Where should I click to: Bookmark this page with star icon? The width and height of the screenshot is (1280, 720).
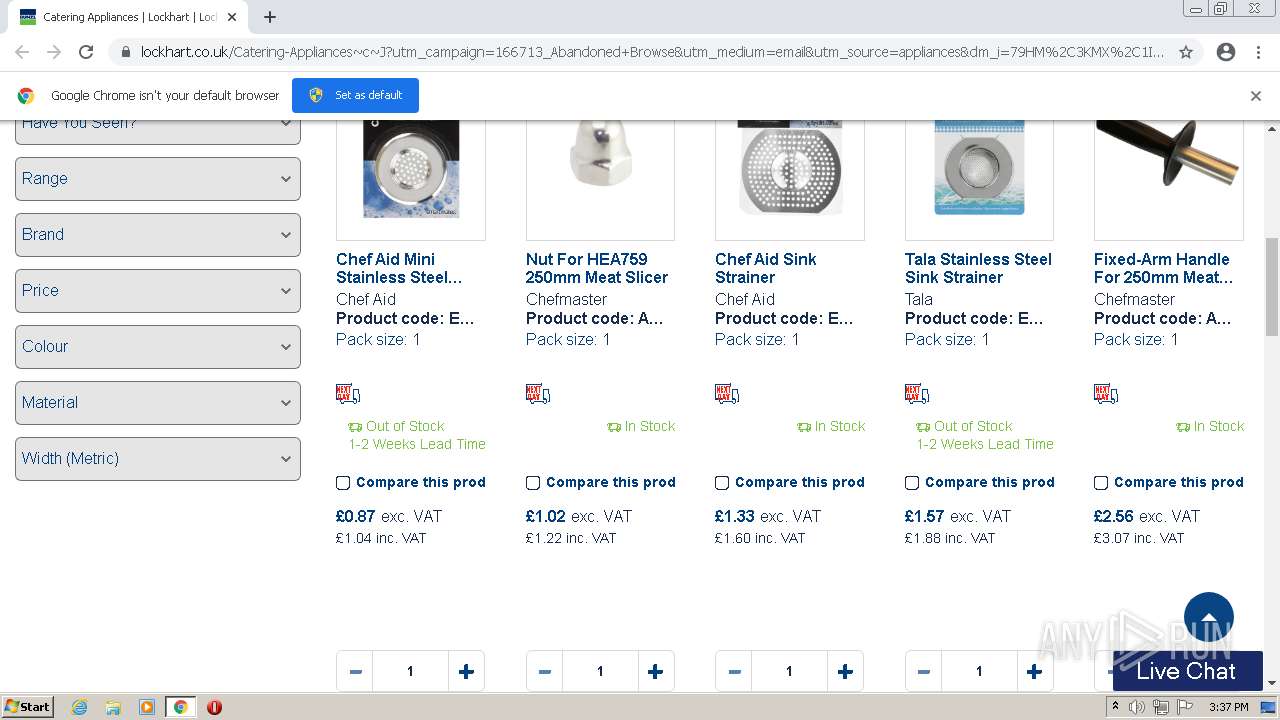point(1186,52)
